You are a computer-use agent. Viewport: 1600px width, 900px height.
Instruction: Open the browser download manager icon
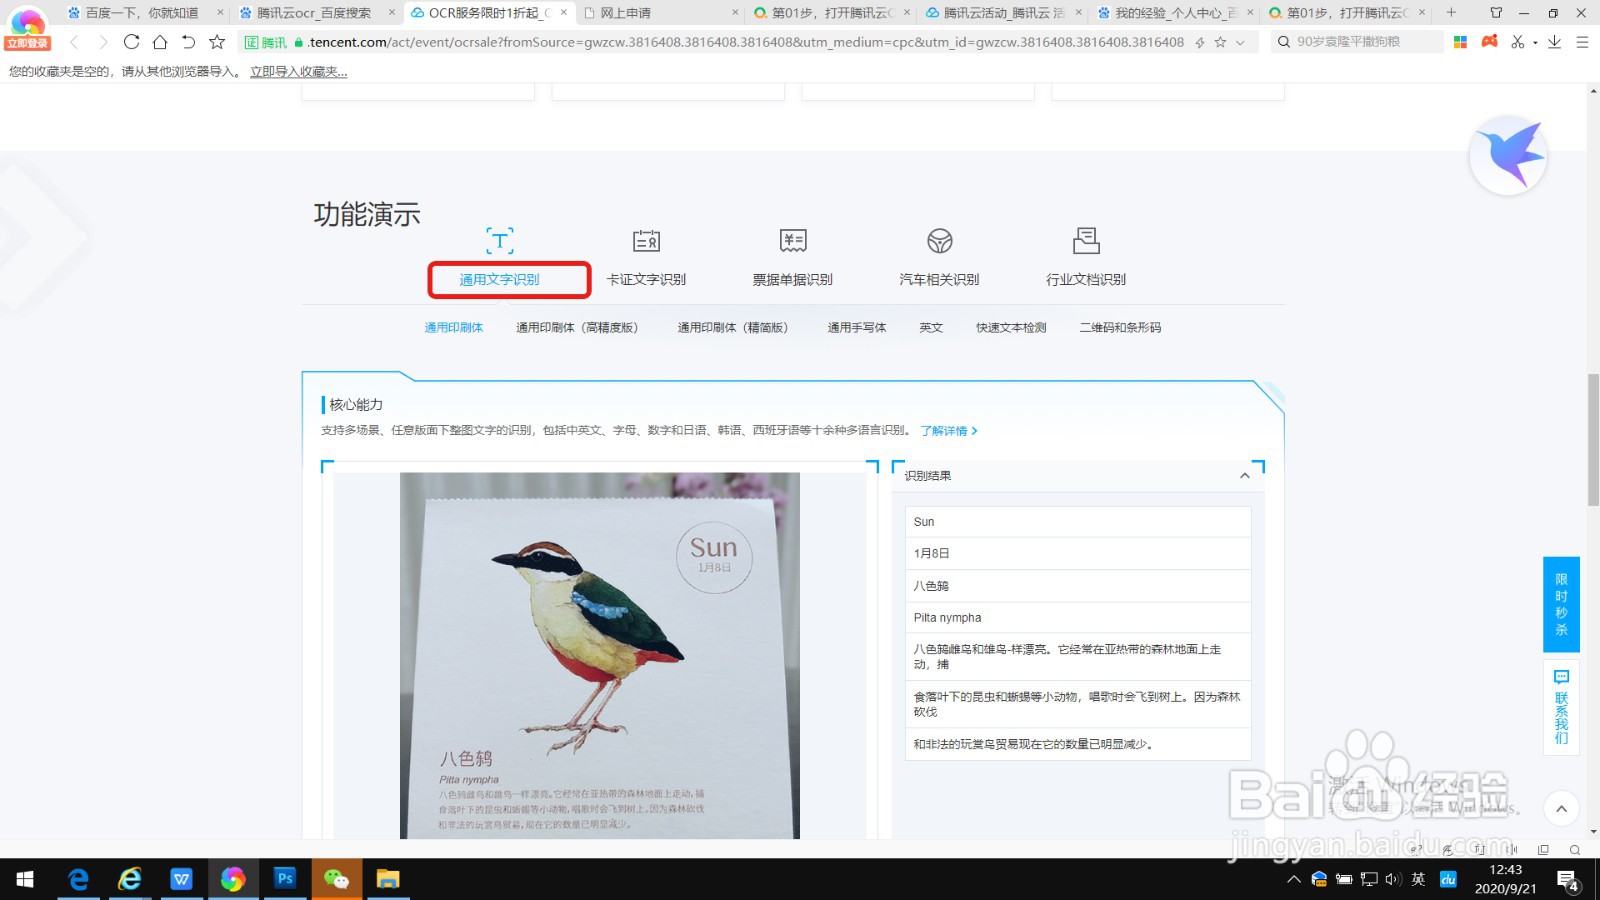1552,41
